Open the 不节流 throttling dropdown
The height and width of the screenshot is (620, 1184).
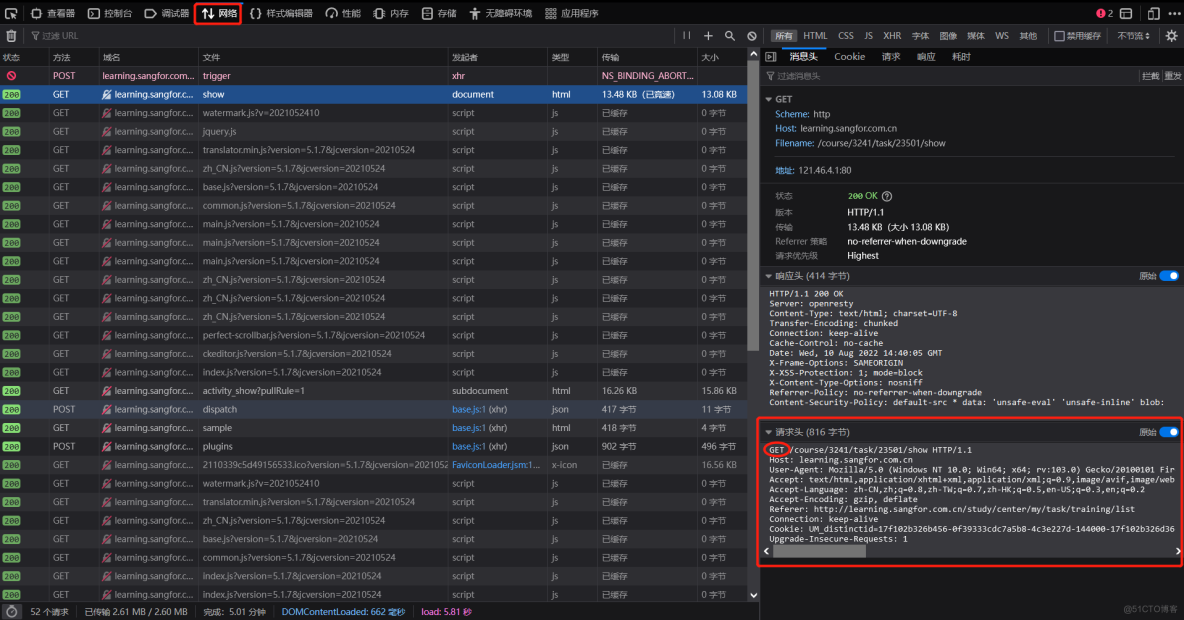(1133, 36)
